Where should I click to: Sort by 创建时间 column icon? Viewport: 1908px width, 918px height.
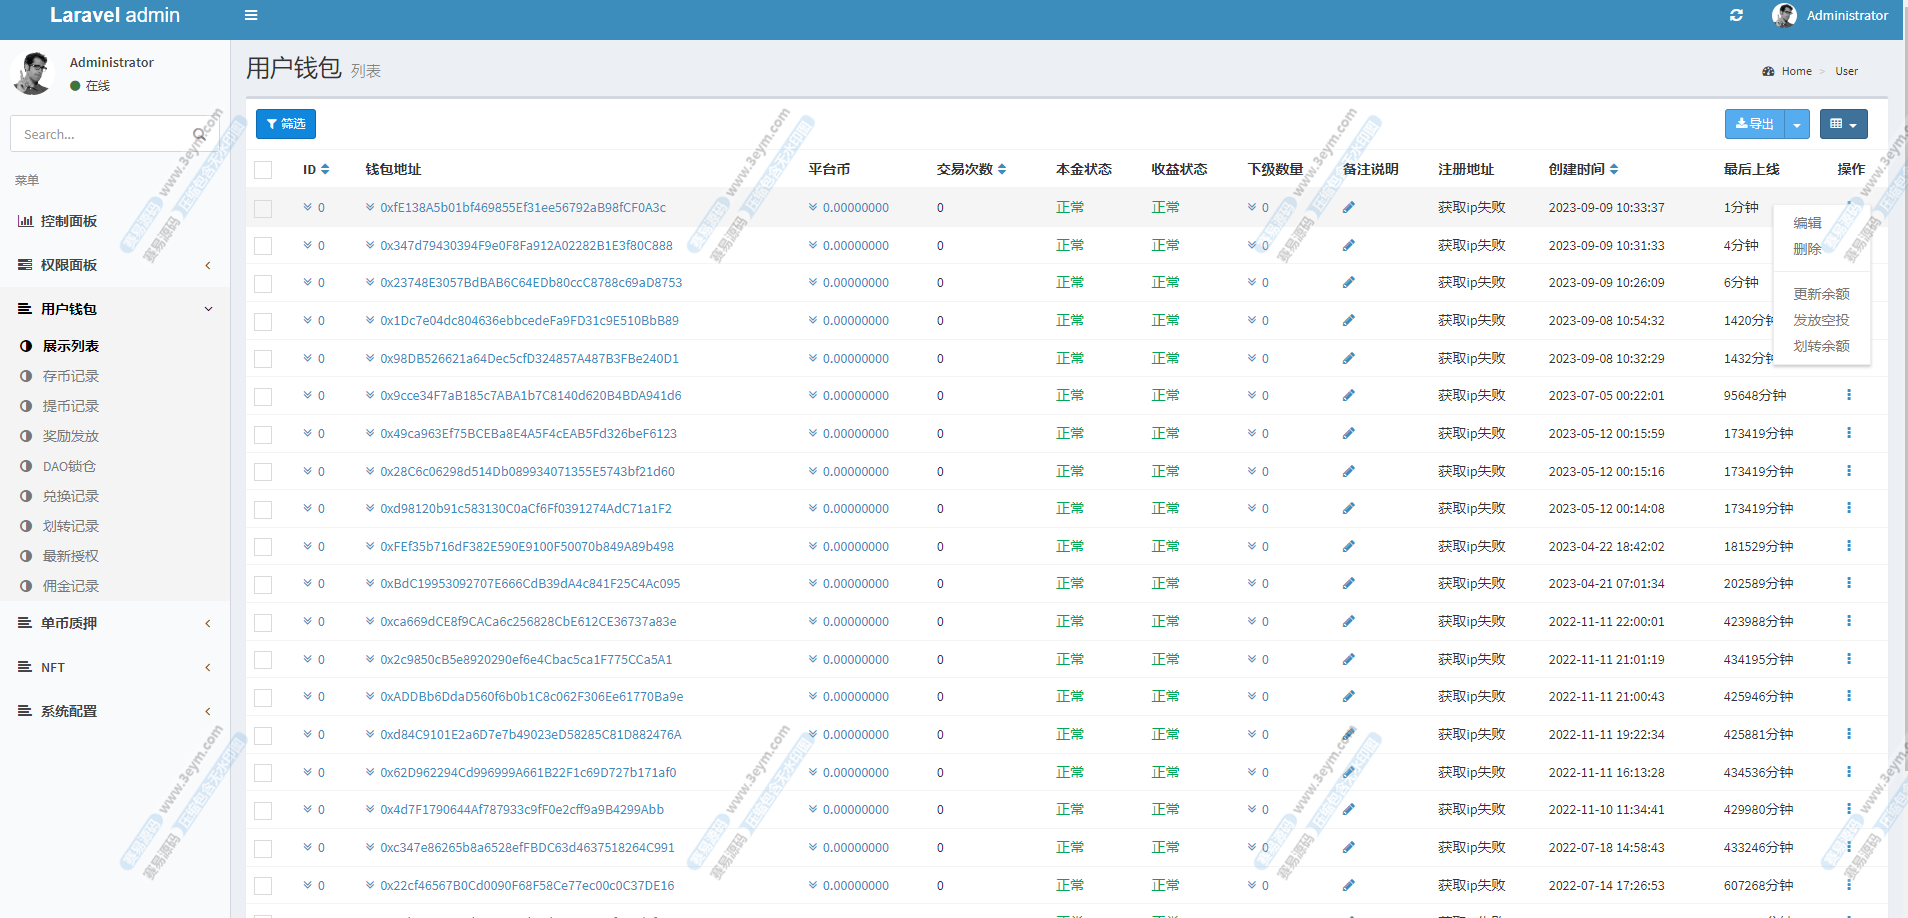coord(1614,170)
